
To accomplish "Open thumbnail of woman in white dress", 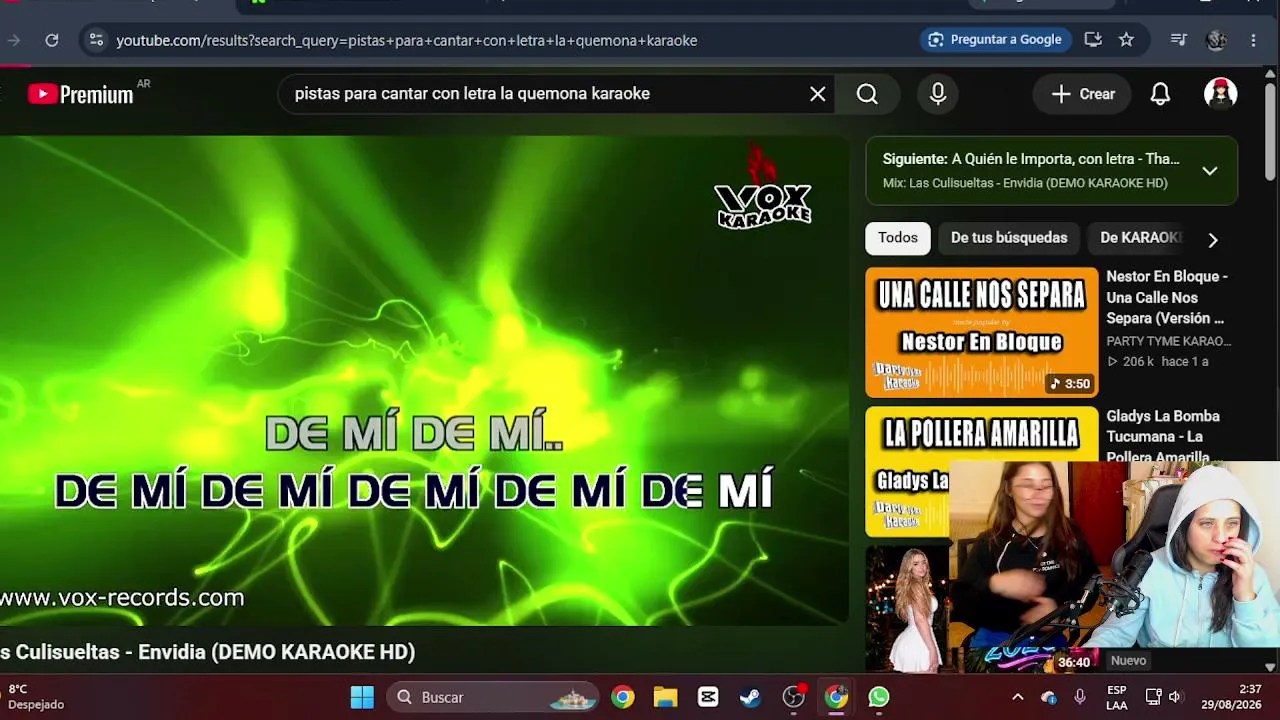I will click(x=907, y=608).
